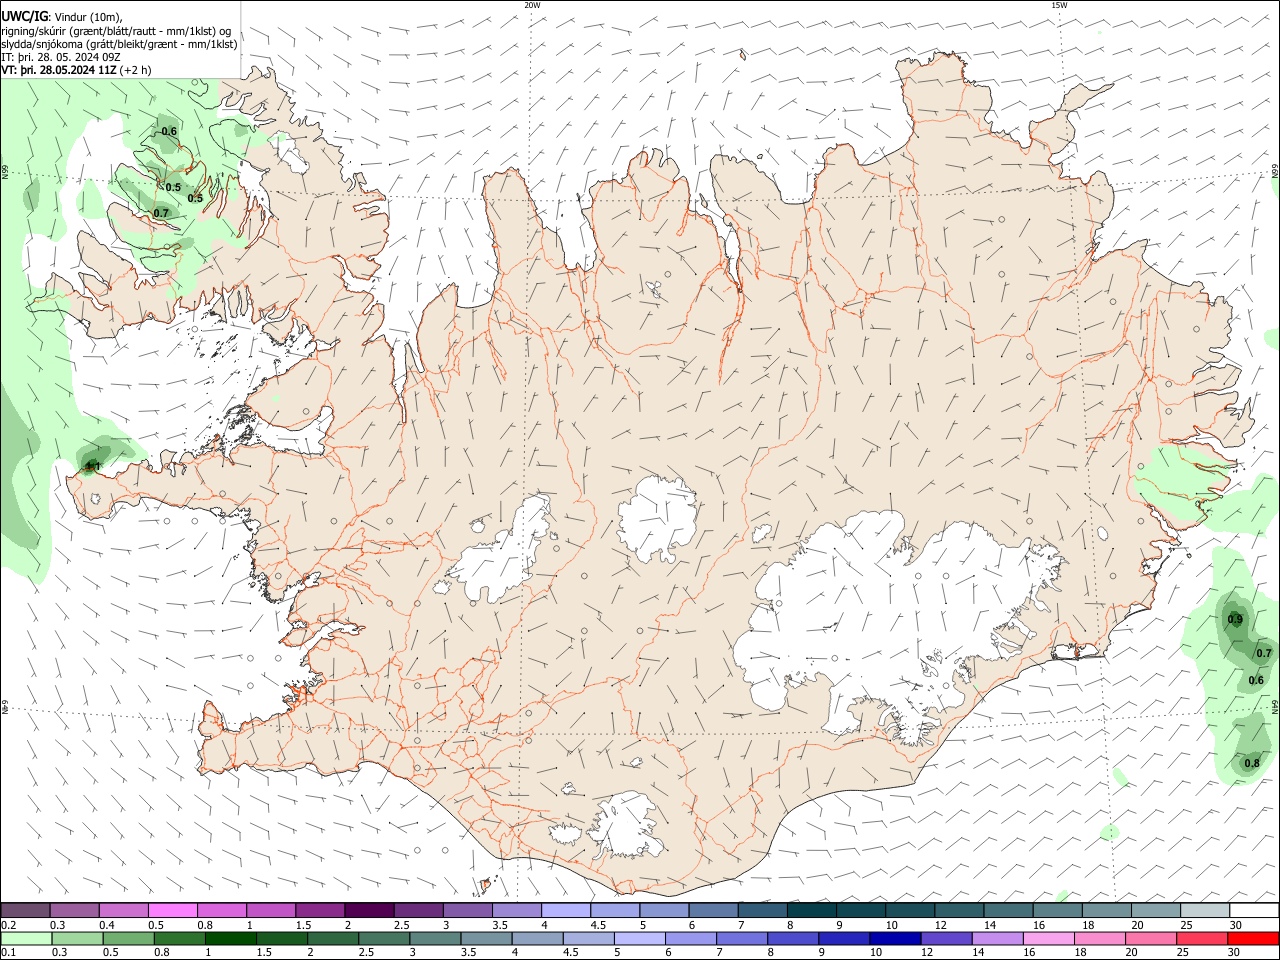
Task: Click the '0.2' label in the snow legend
Action: point(8,925)
